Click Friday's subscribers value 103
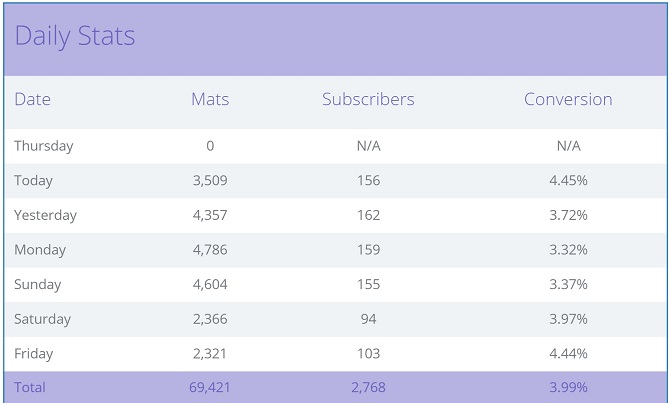 tap(368, 353)
